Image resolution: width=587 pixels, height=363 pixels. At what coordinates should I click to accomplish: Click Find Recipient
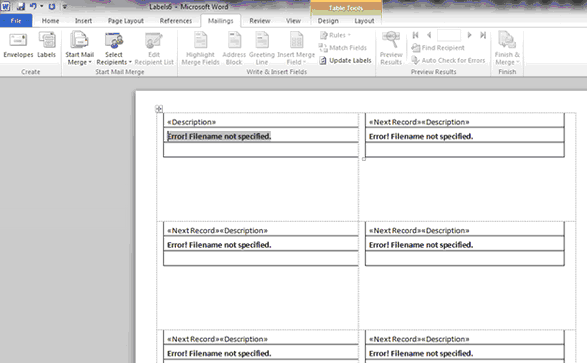coord(438,48)
